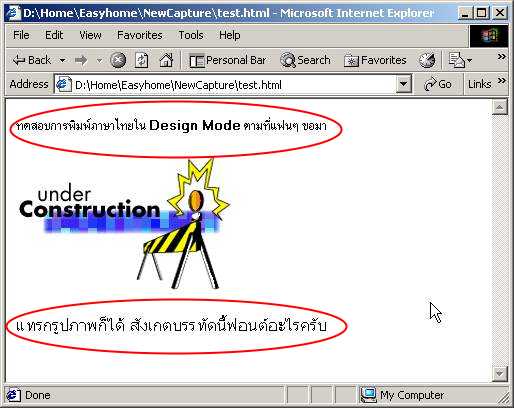
Task: Close the Internet Explorer window
Action: click(500, 13)
